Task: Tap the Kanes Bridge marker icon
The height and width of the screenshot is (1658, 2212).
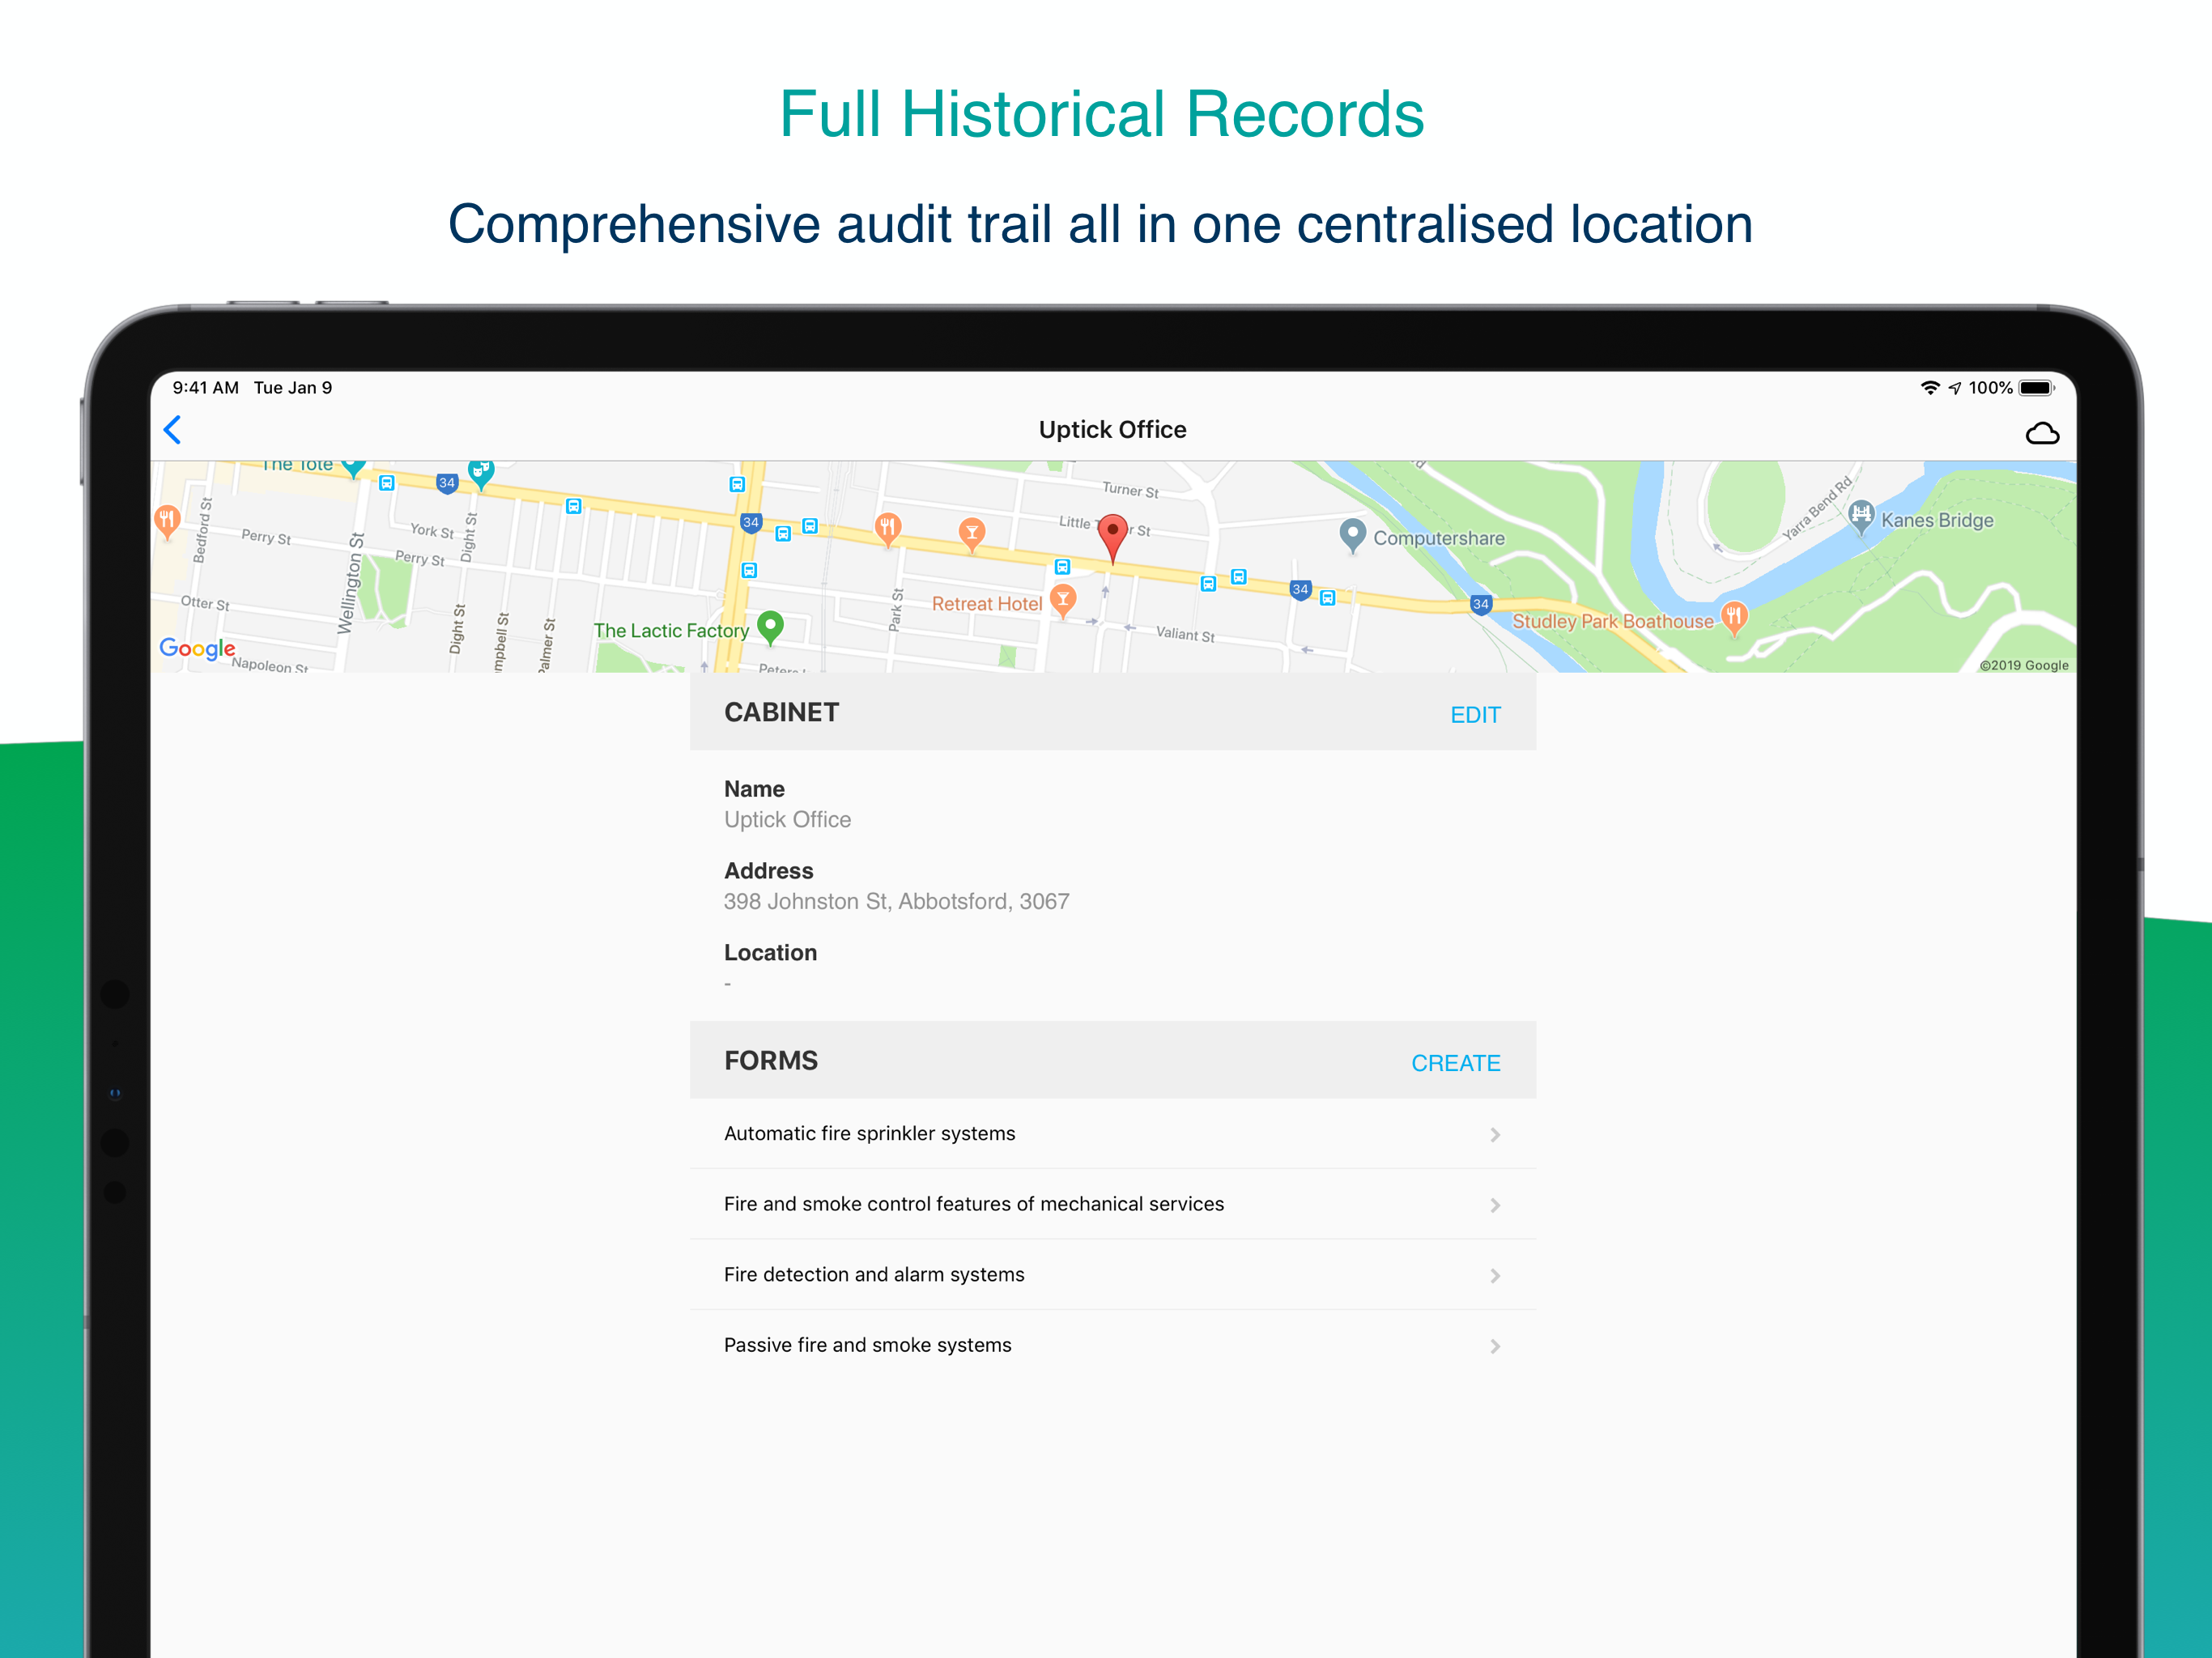Action: click(x=1861, y=517)
